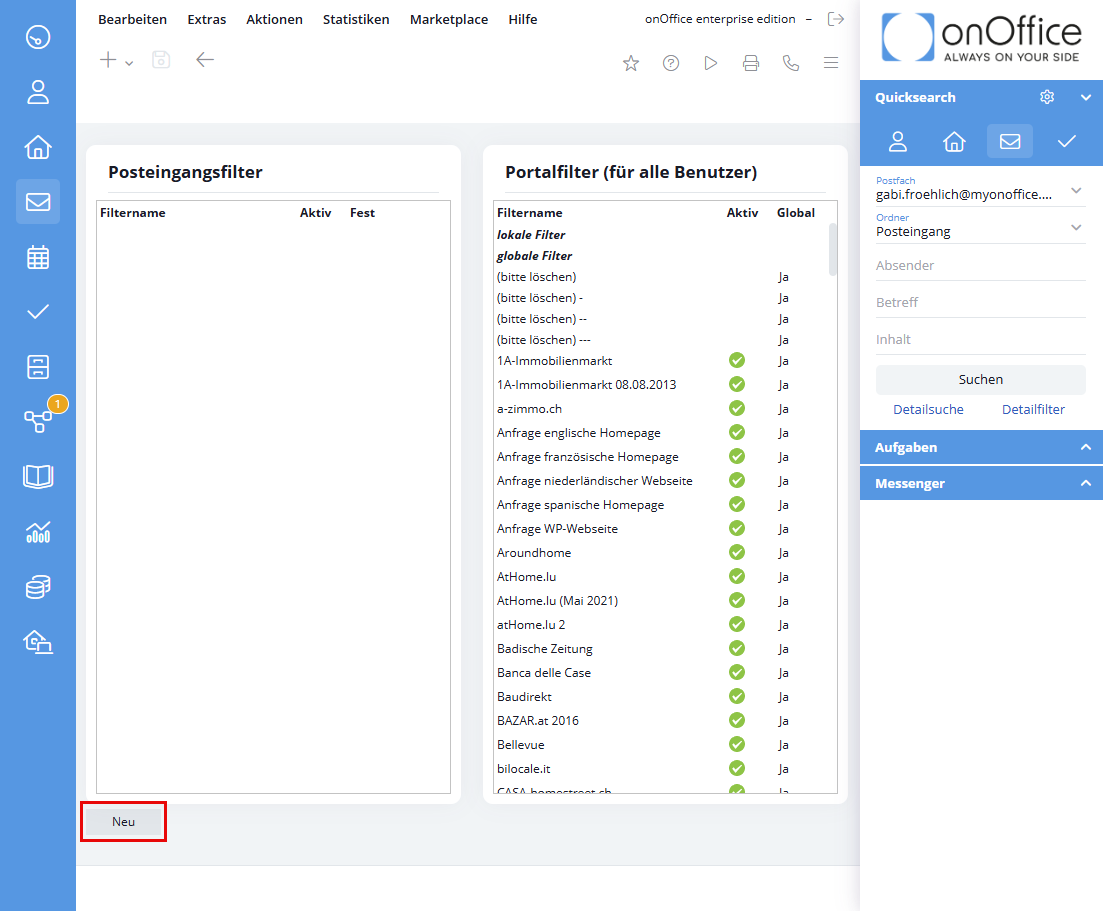Image resolution: width=1103 pixels, height=911 pixels.
Task: Open Quicksearch settings gear
Action: tap(1047, 97)
